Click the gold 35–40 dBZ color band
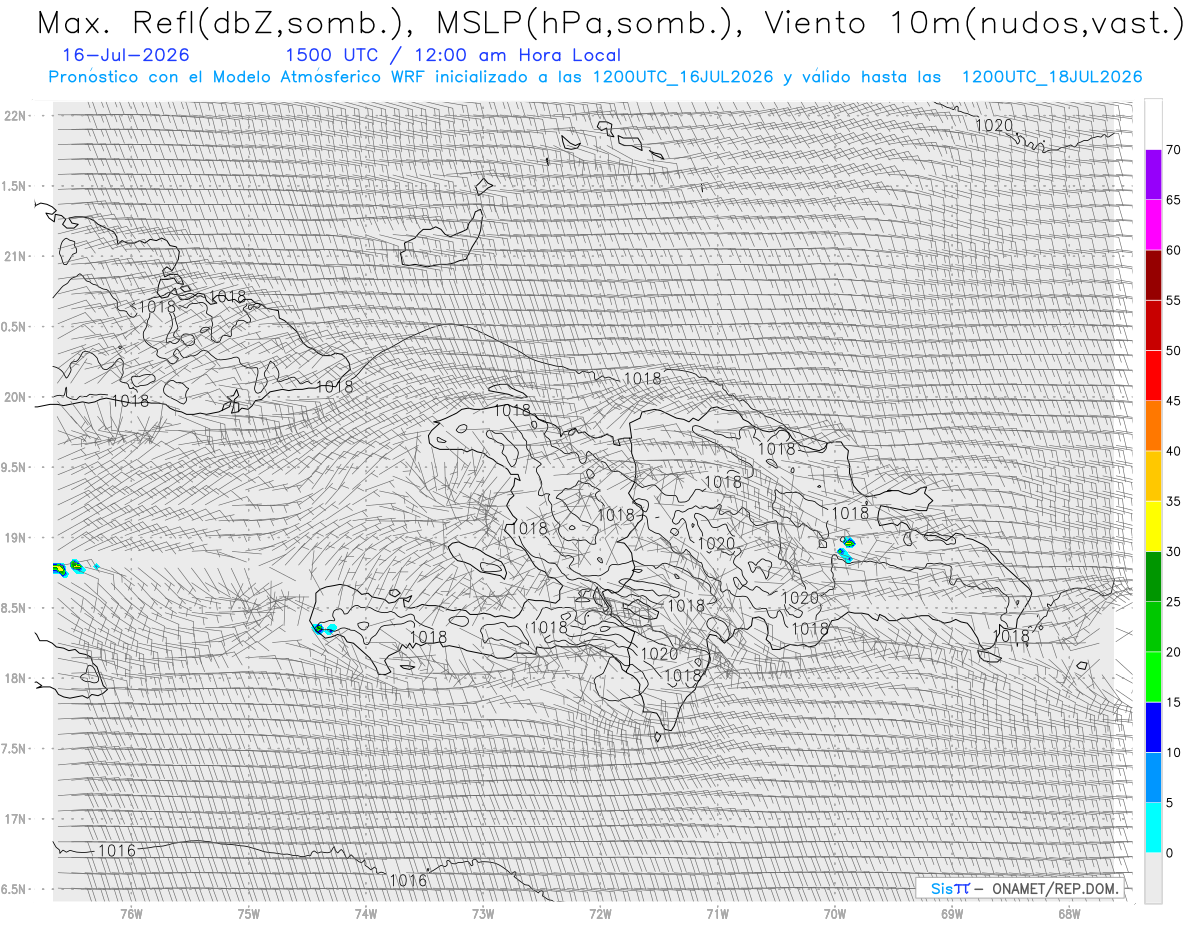Image resolution: width=1200 pixels, height=927 pixels. click(x=1153, y=476)
